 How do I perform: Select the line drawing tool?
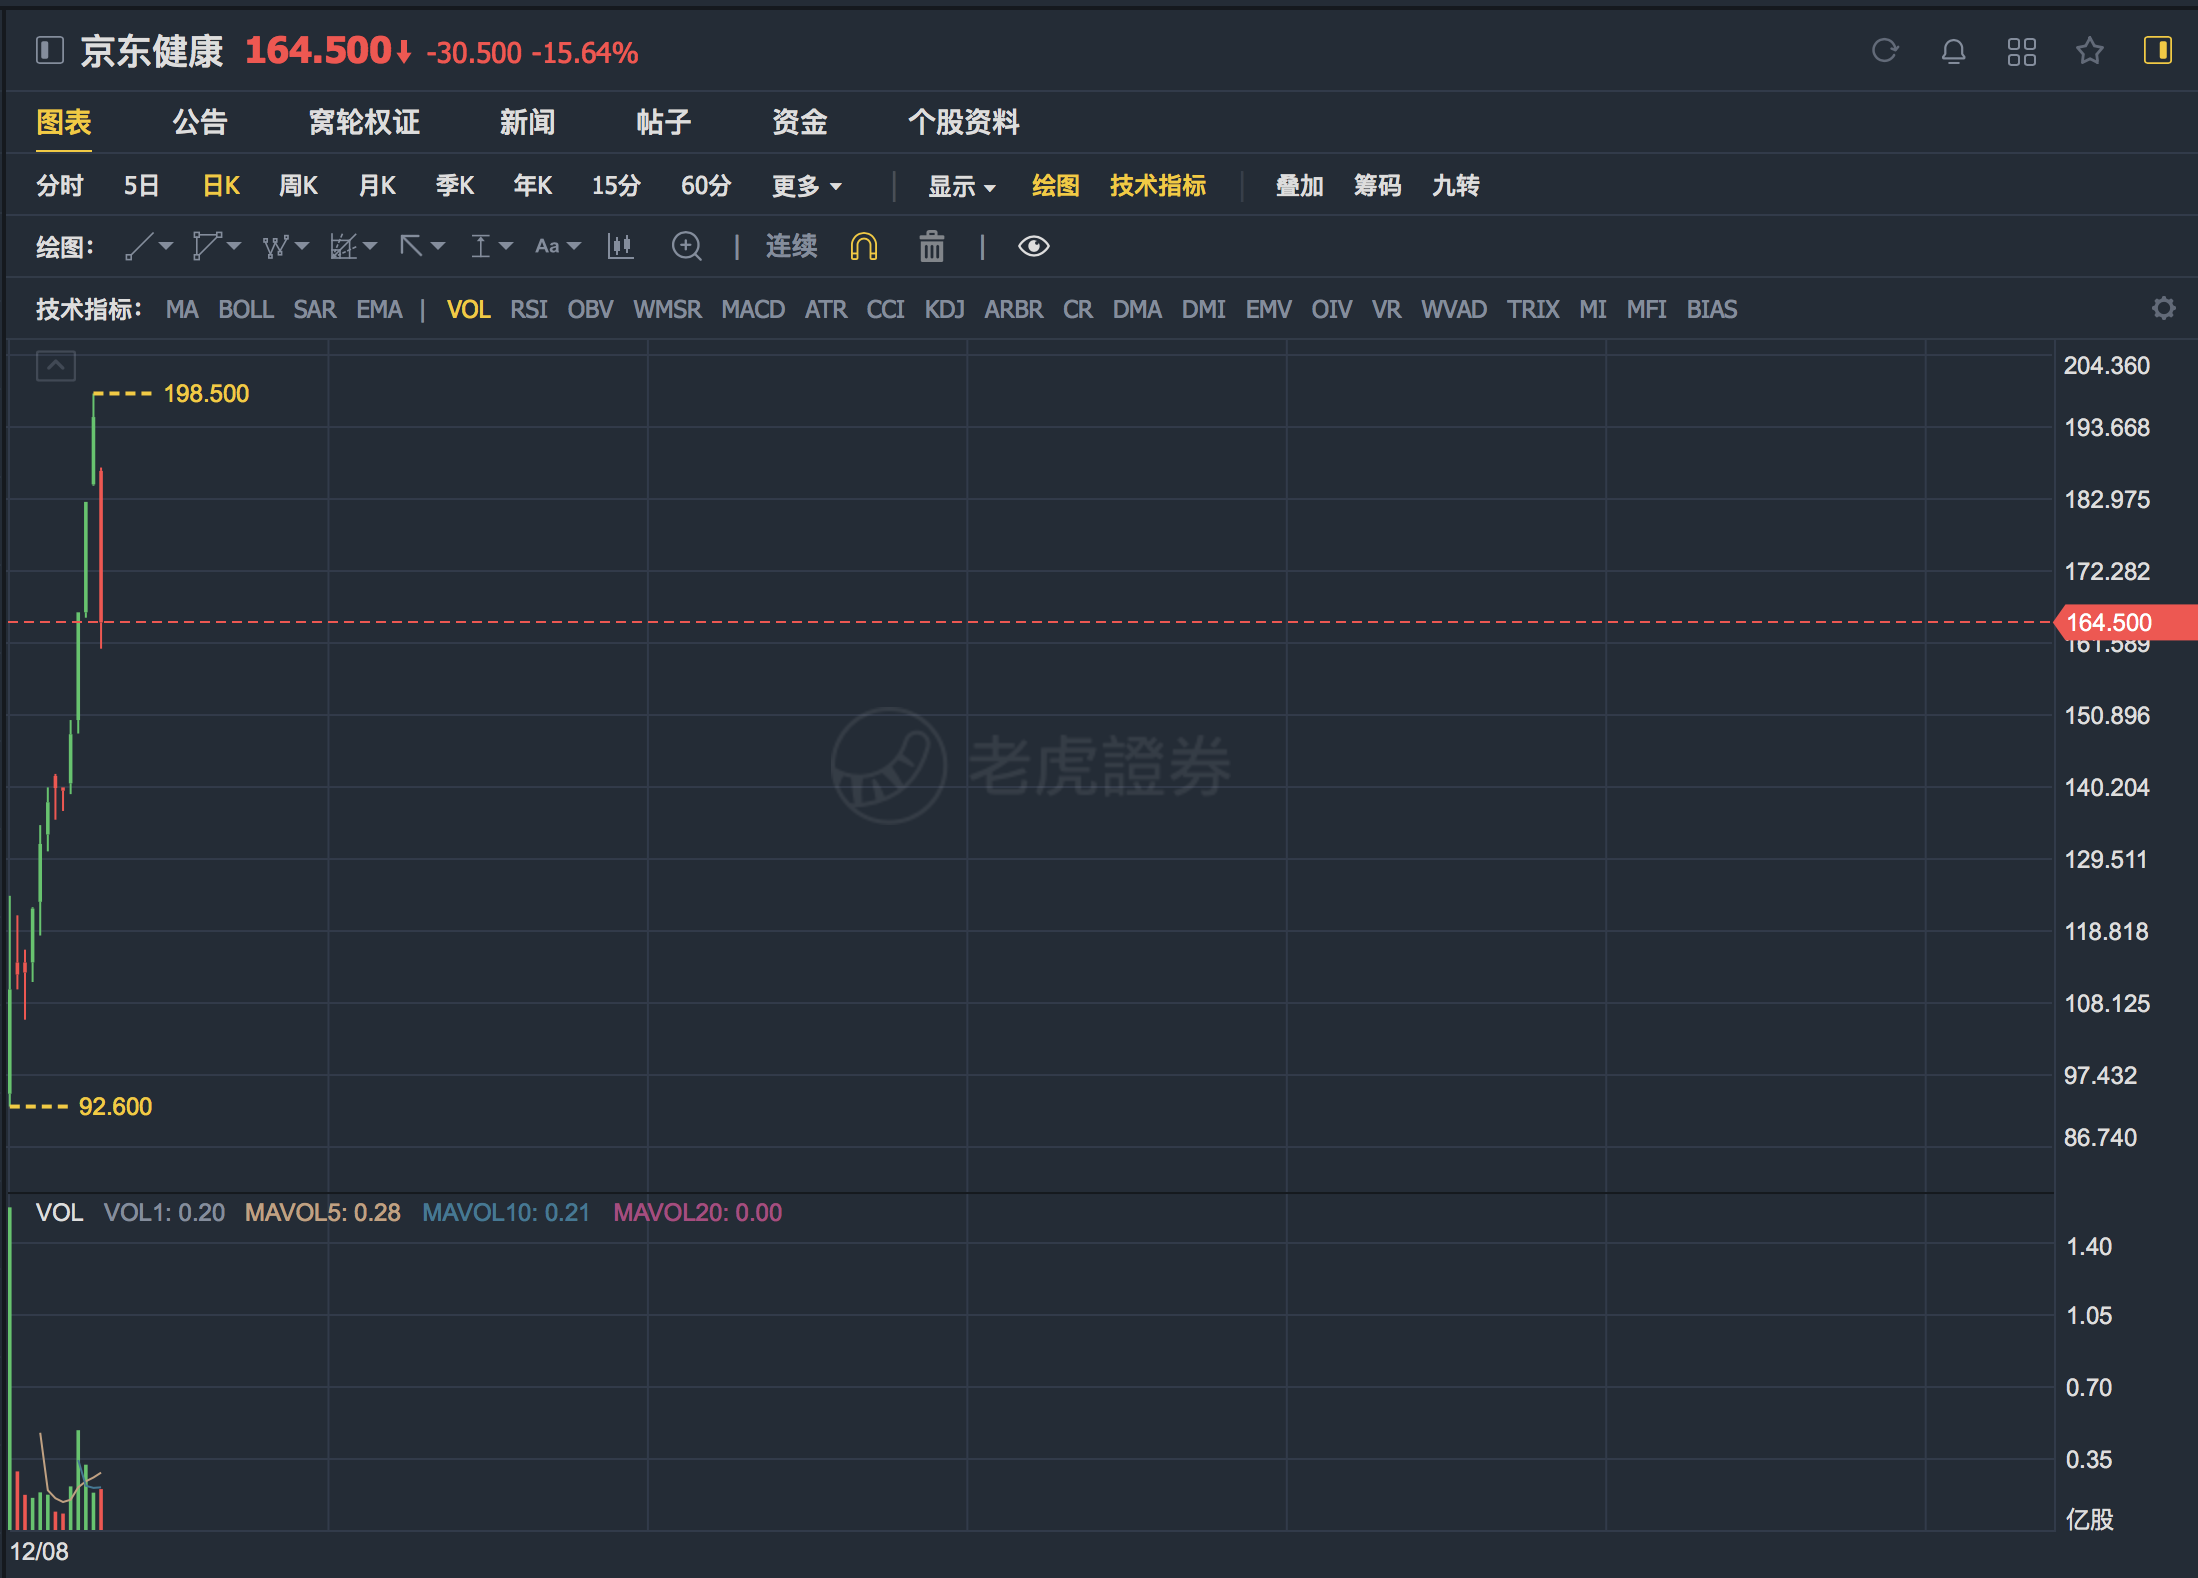click(x=139, y=246)
